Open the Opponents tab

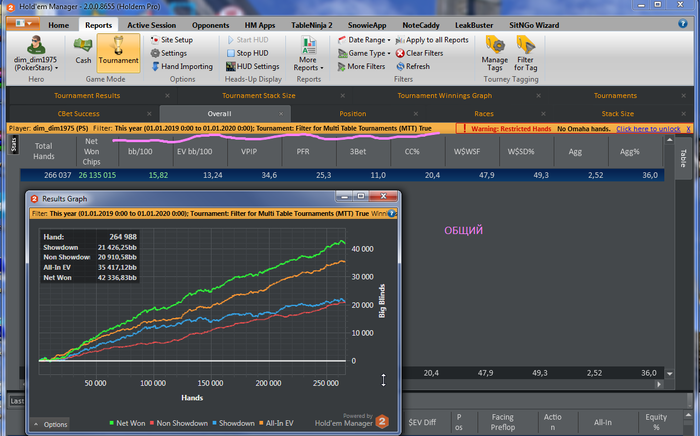pyautogui.click(x=210, y=25)
